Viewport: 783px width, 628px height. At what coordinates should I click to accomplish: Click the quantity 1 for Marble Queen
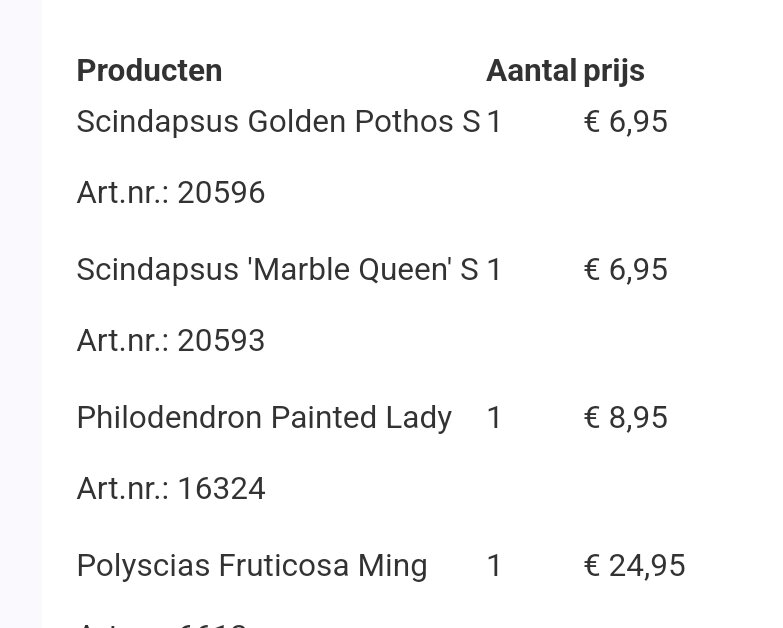[x=494, y=270]
